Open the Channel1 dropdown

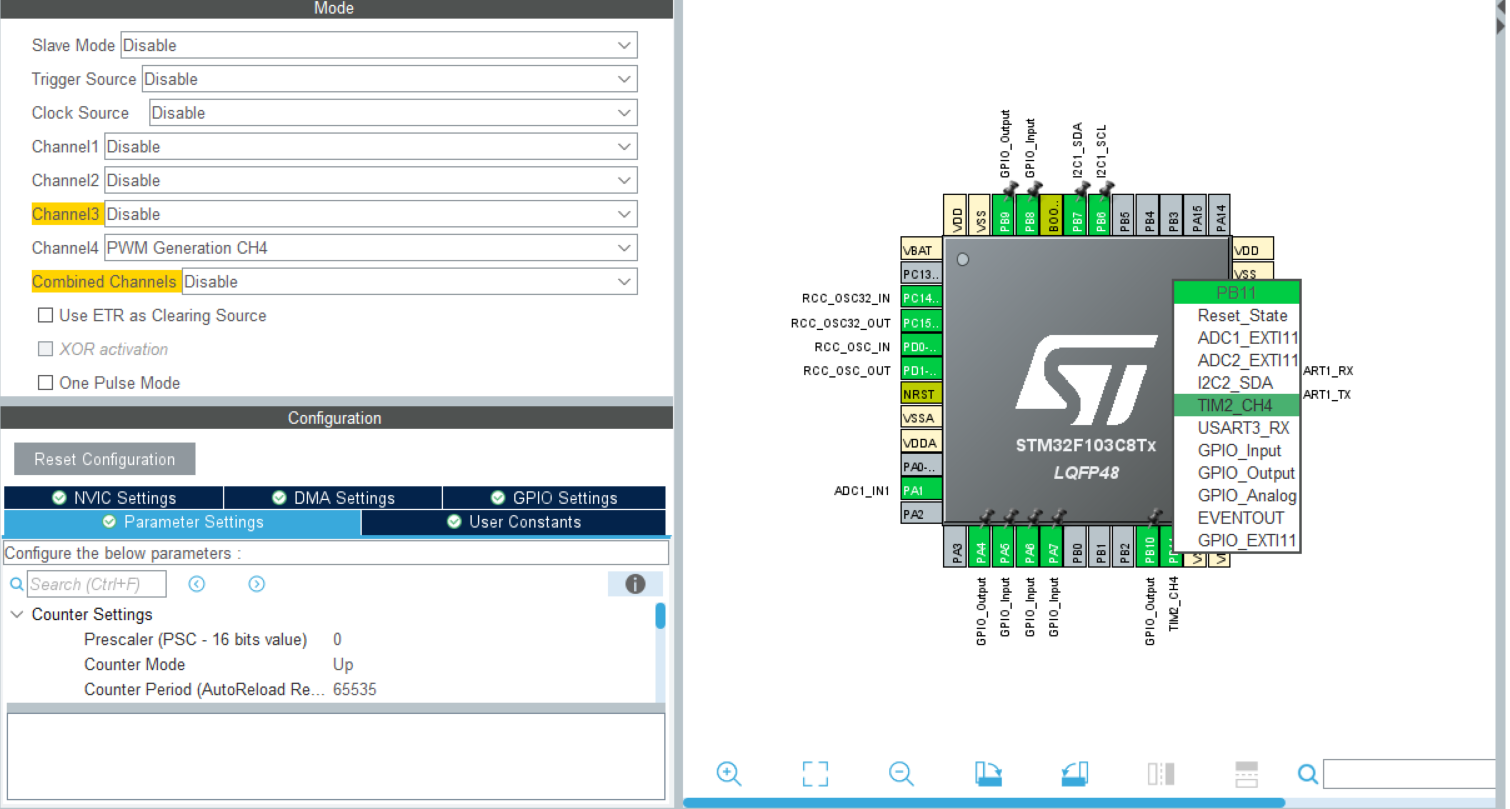371,147
